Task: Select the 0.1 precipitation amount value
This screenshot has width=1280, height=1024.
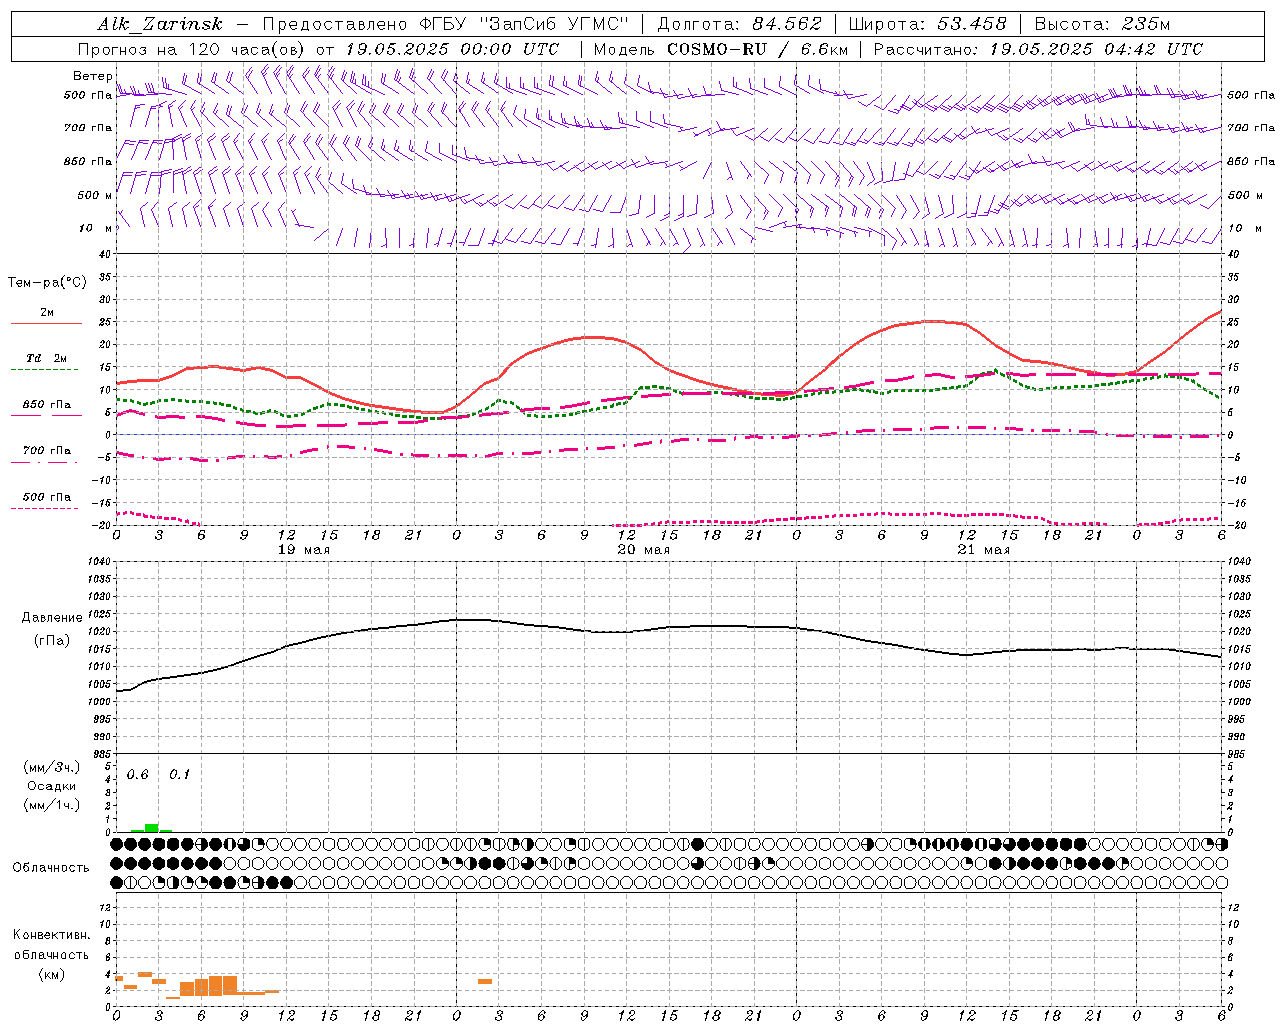Action: pos(180,775)
